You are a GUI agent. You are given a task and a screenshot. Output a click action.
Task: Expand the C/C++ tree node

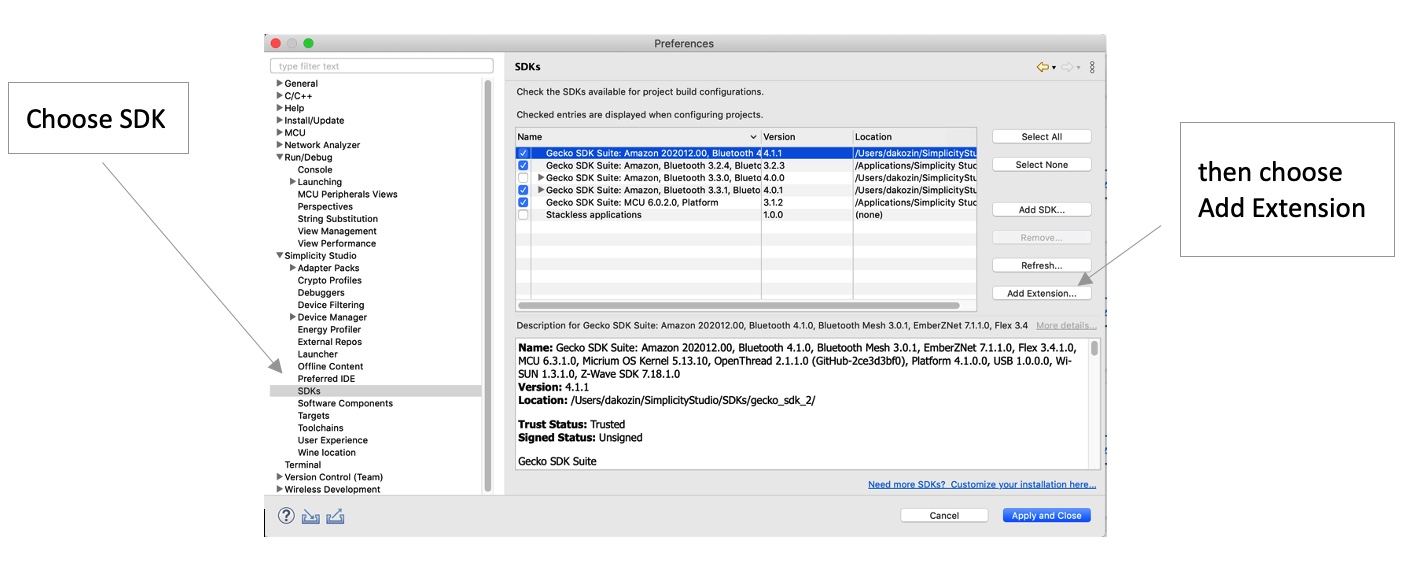point(279,96)
